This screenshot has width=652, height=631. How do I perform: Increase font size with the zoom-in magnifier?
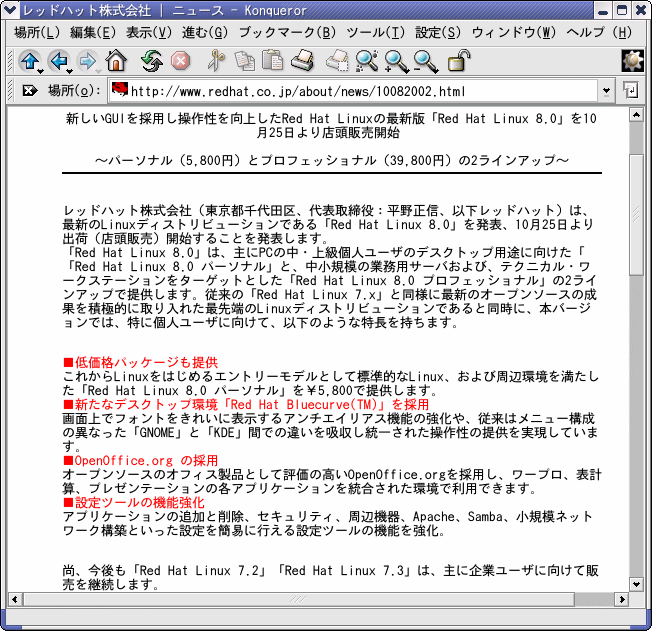396,62
